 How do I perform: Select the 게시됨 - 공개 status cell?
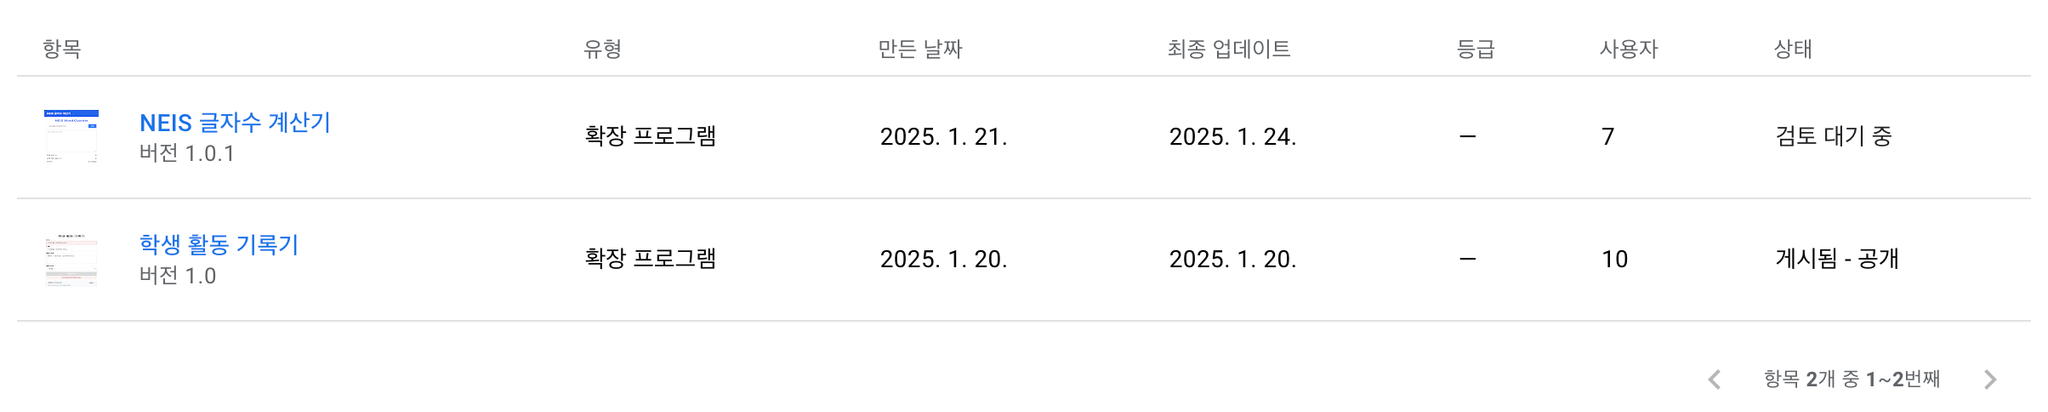point(1837,259)
